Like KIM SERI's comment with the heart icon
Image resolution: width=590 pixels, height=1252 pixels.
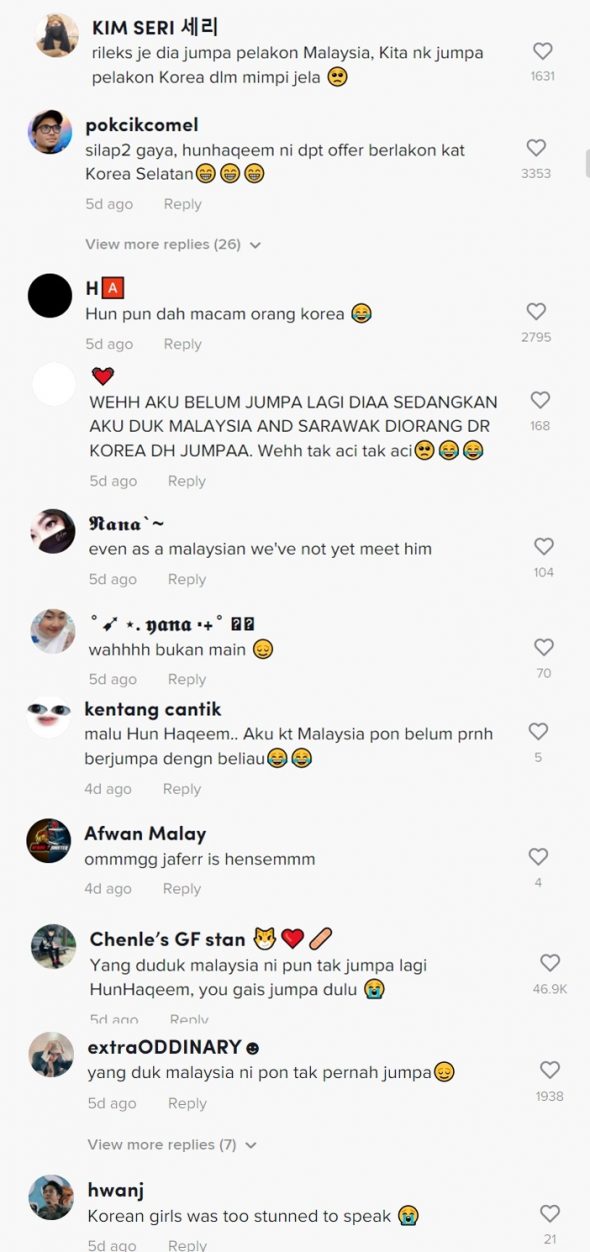(542, 51)
